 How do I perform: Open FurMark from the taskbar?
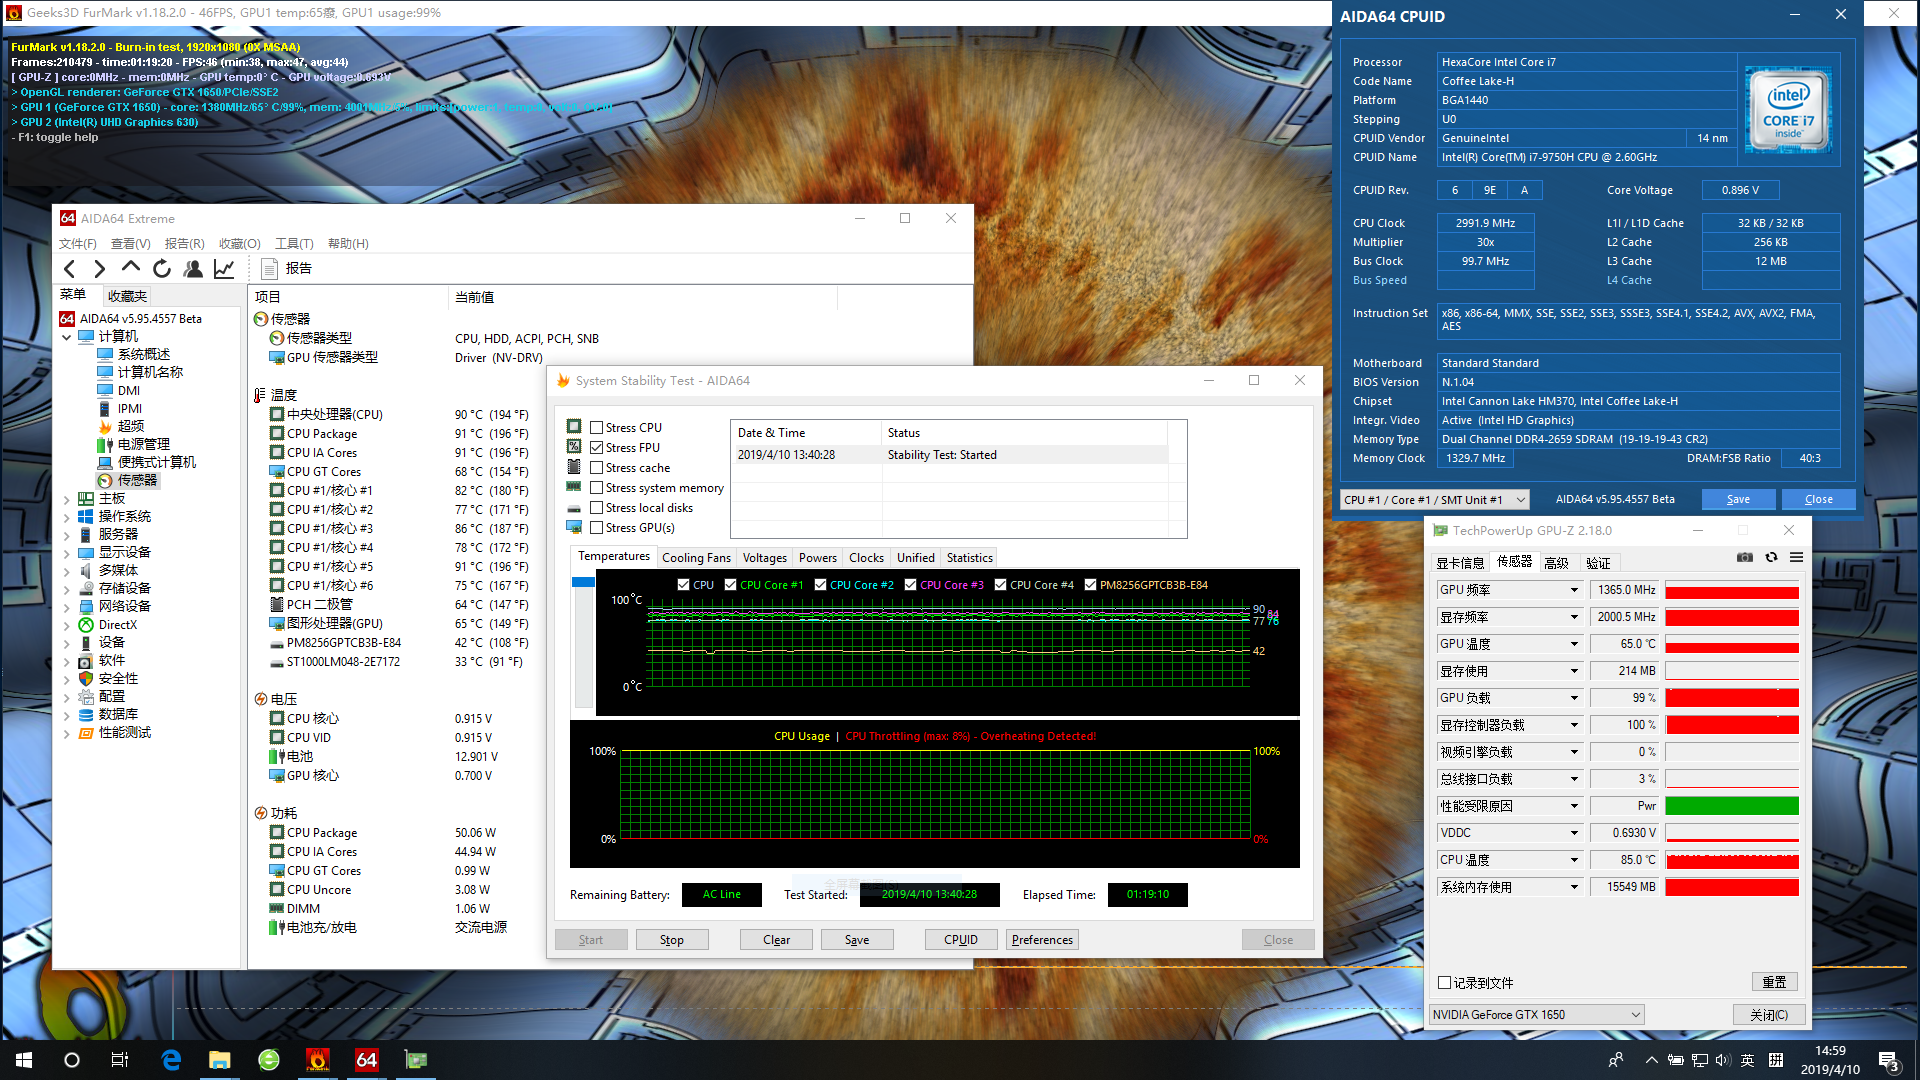[x=318, y=1059]
